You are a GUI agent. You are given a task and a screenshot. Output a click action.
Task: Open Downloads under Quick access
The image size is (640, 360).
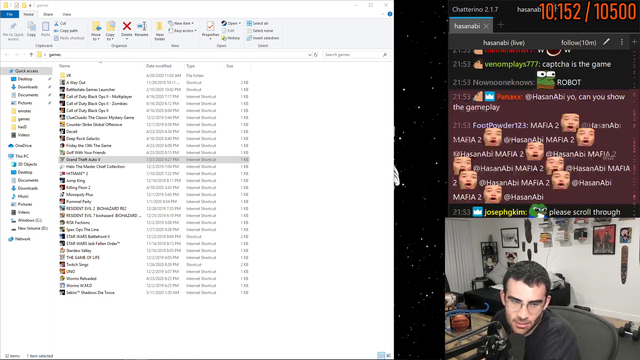click(27, 87)
